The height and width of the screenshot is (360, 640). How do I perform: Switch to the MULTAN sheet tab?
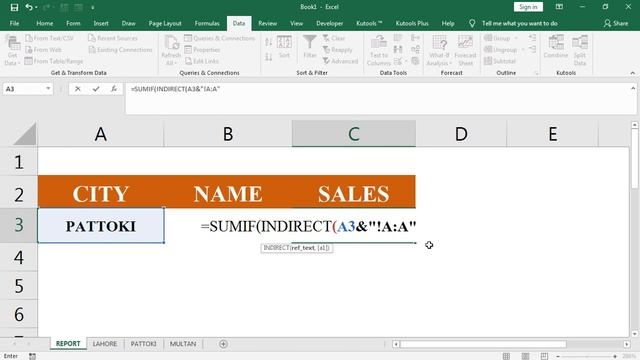coord(183,344)
